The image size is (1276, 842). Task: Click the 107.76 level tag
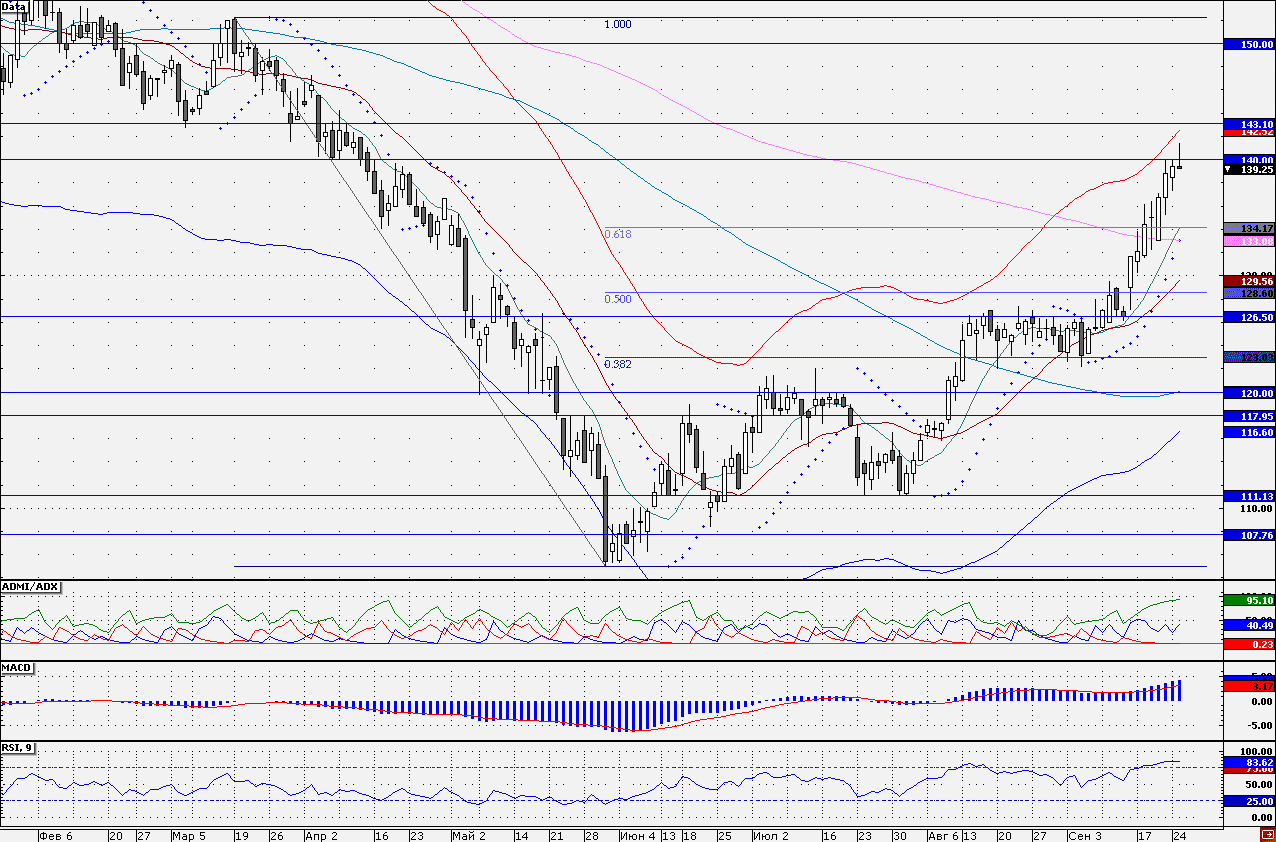(x=1249, y=535)
